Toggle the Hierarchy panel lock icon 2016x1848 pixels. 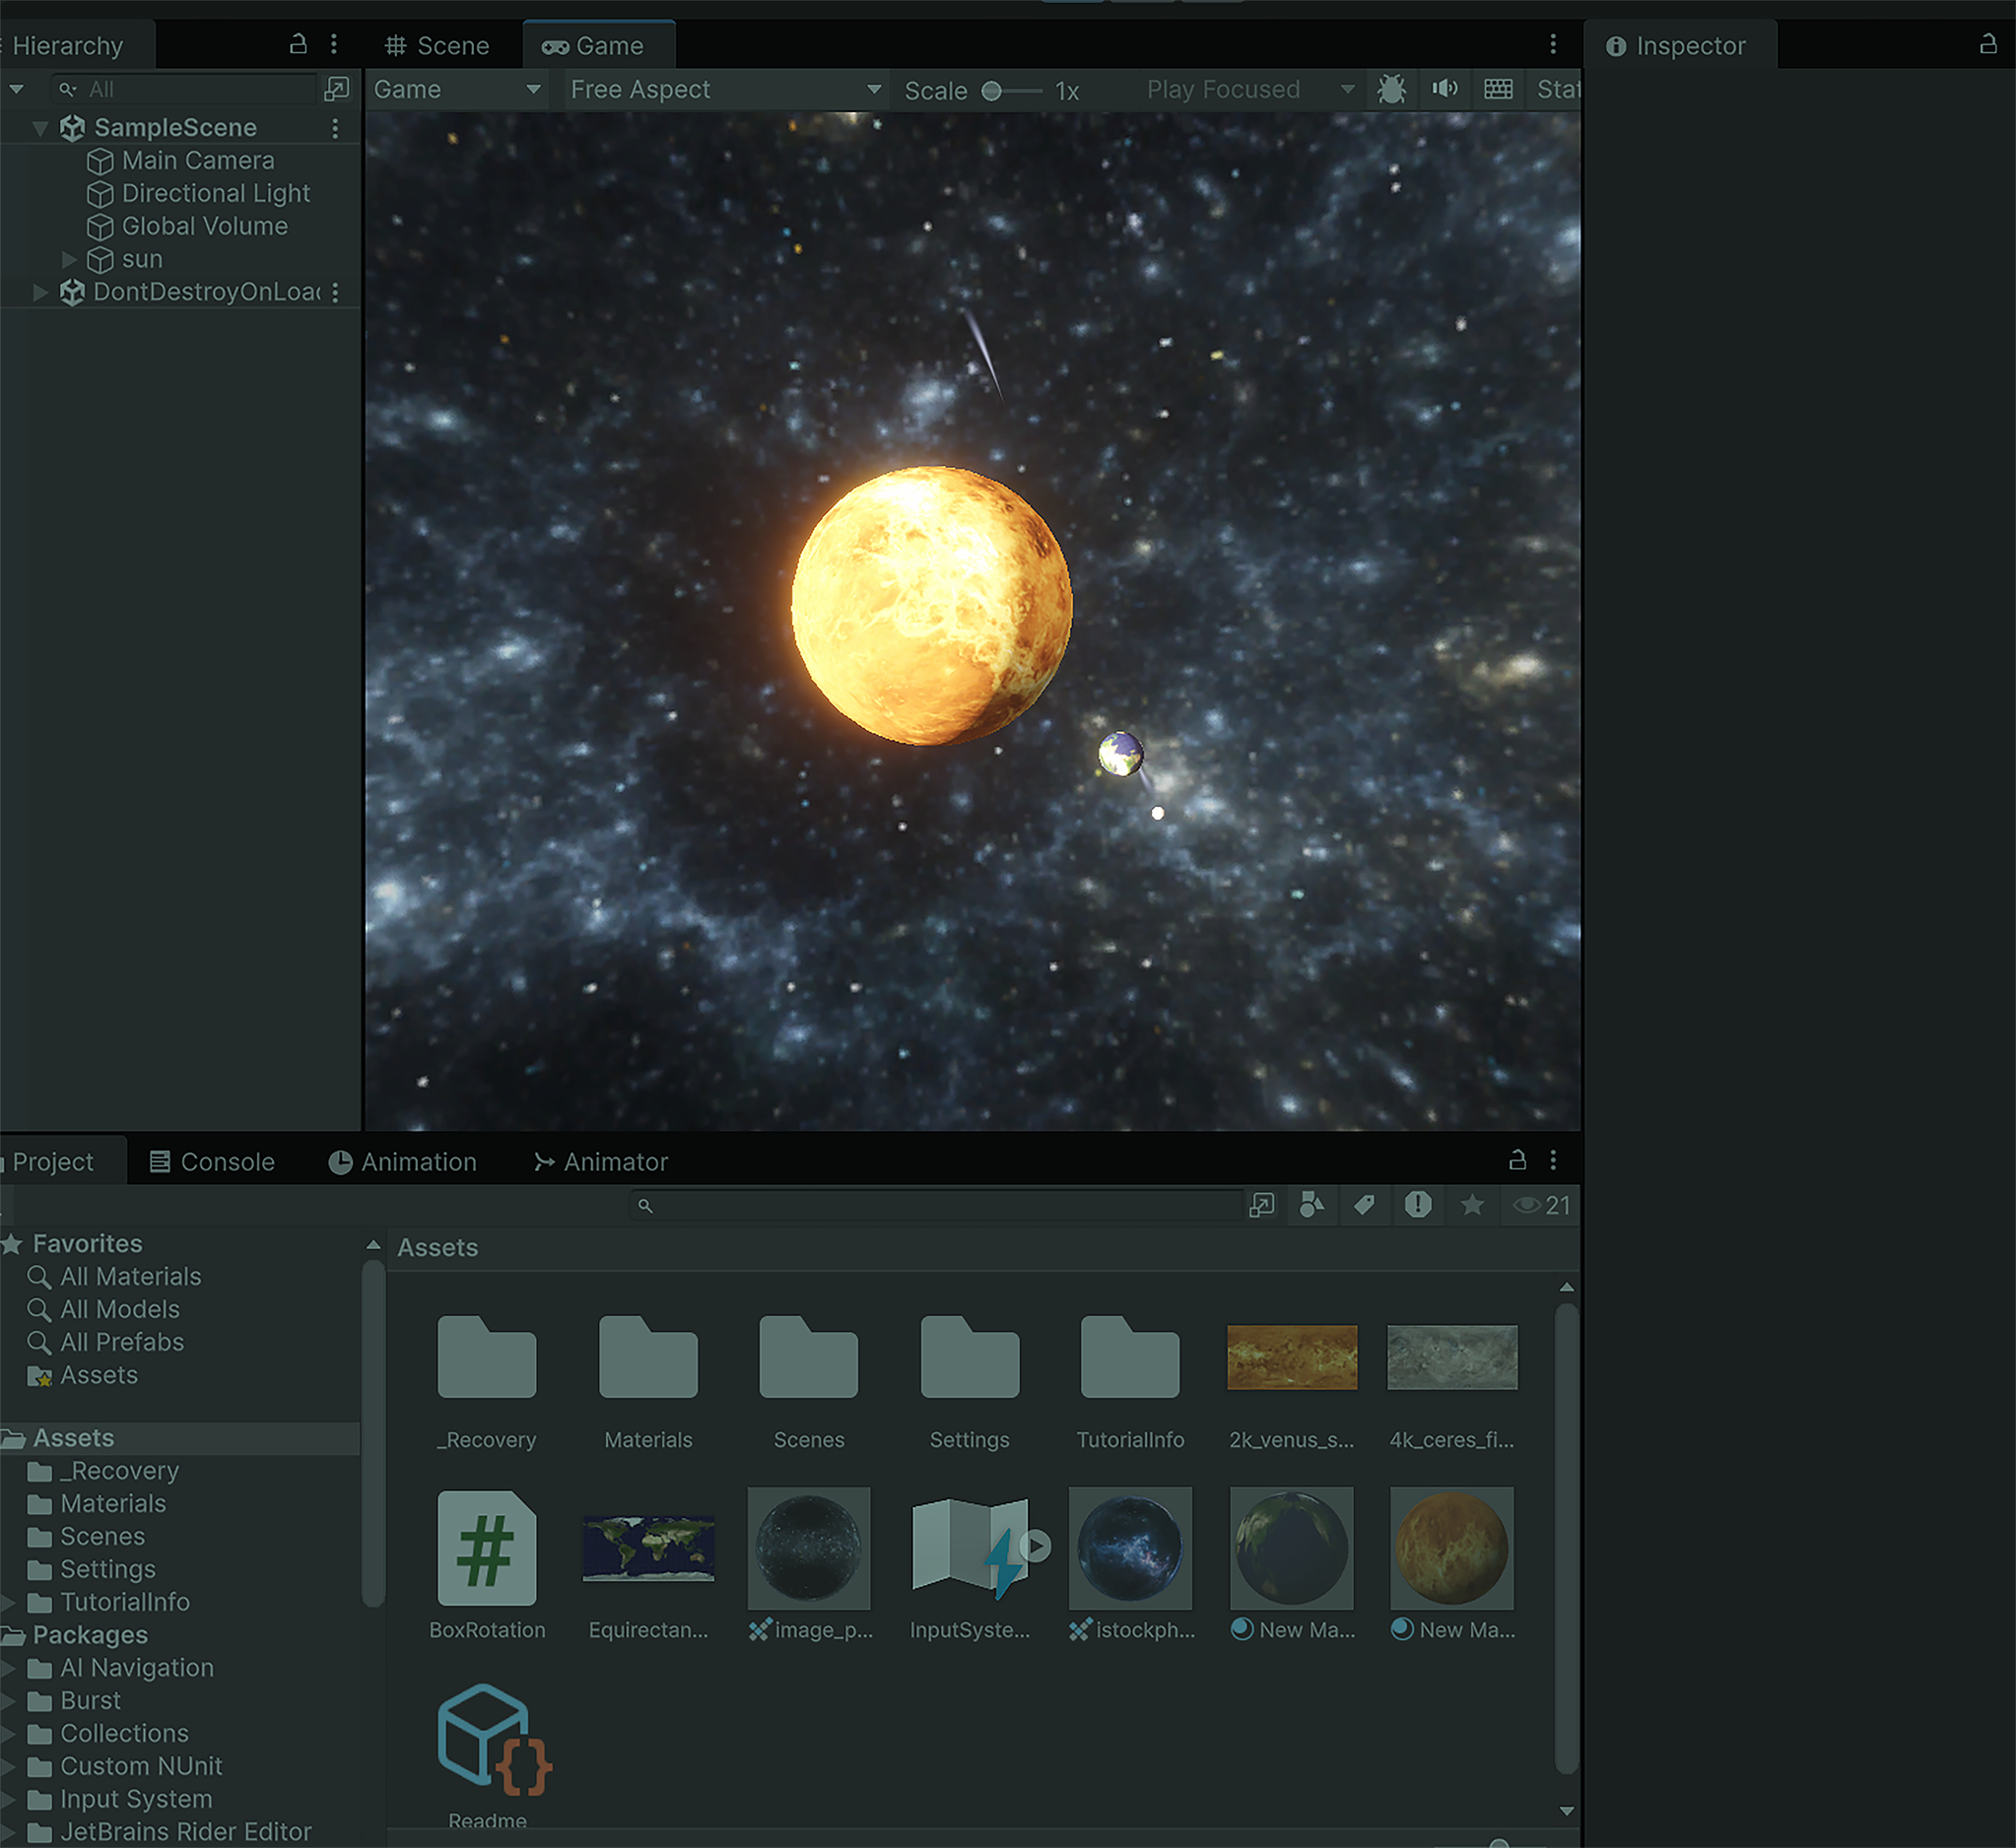click(298, 44)
